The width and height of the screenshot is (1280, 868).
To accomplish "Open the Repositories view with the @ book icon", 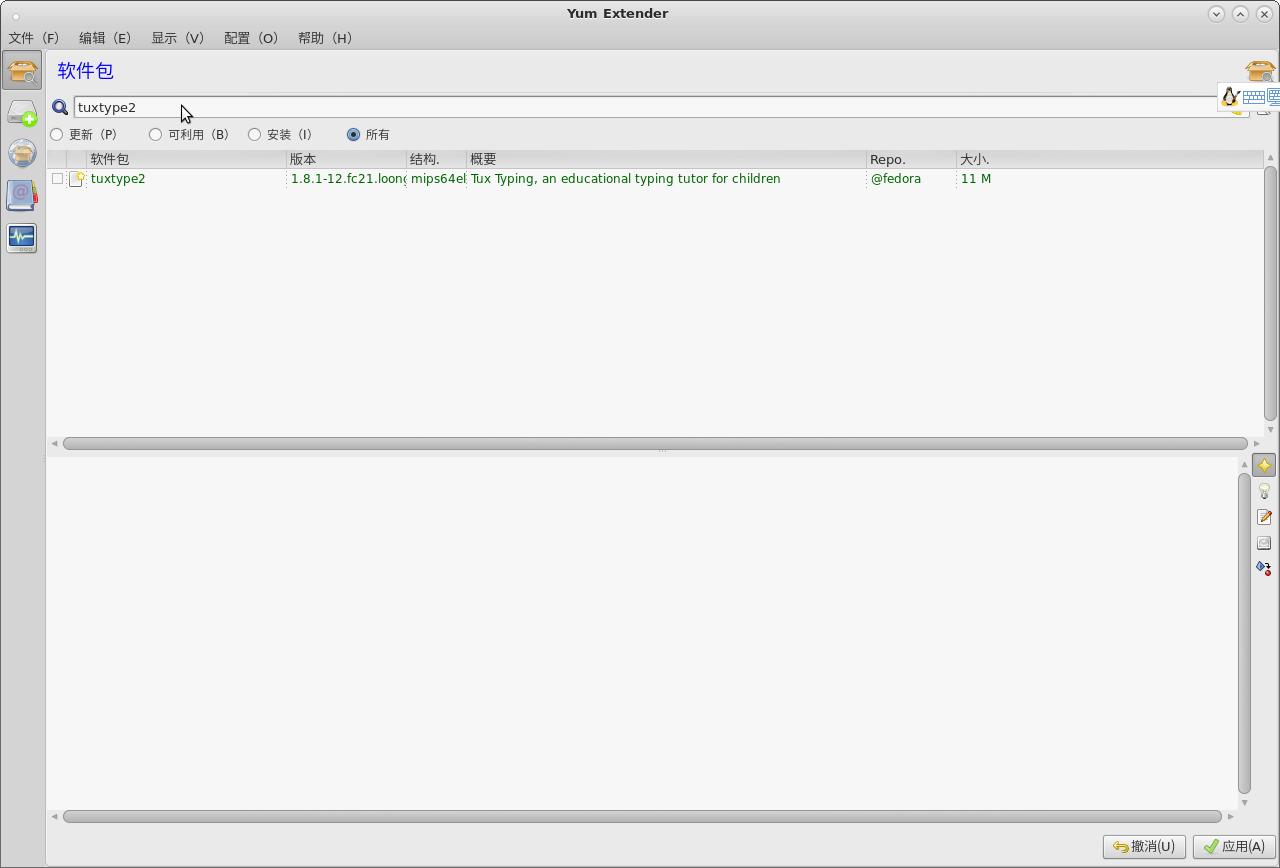I will tap(22, 195).
